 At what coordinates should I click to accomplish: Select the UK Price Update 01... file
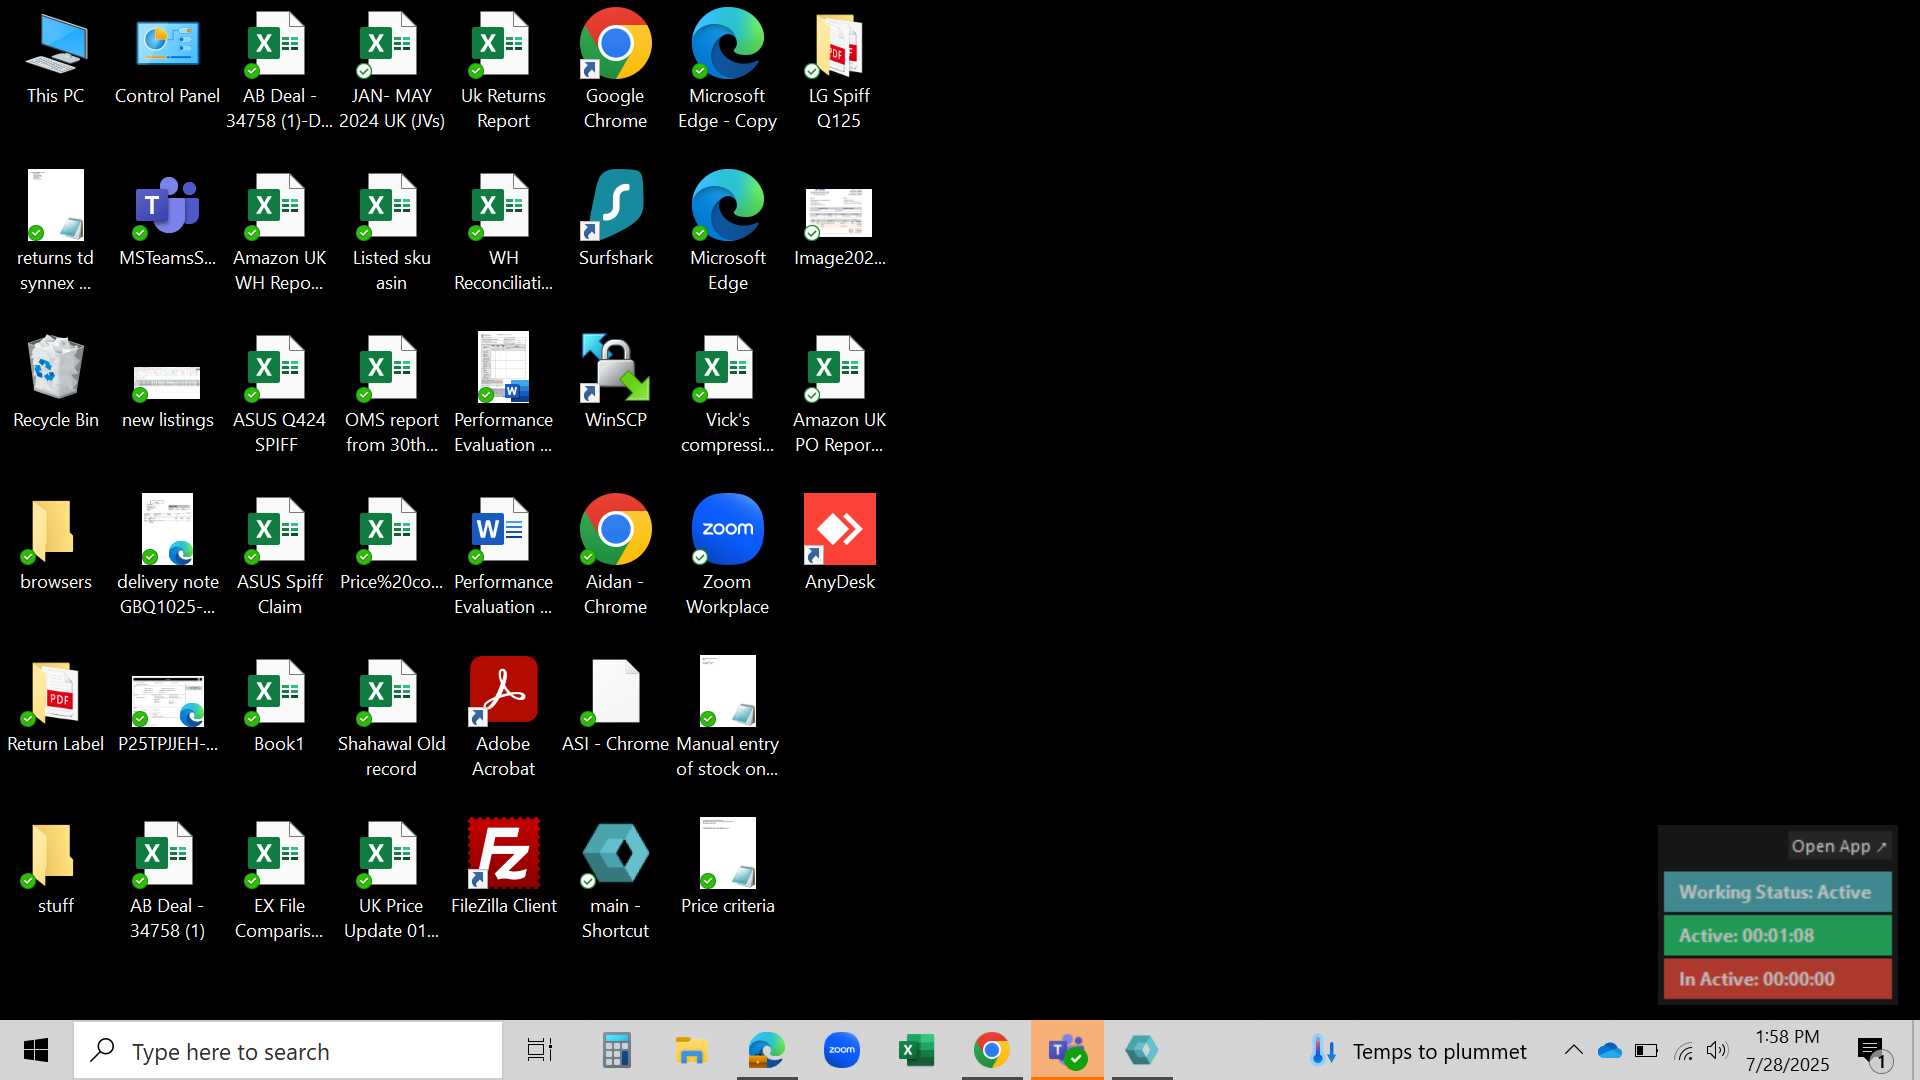tap(391, 880)
